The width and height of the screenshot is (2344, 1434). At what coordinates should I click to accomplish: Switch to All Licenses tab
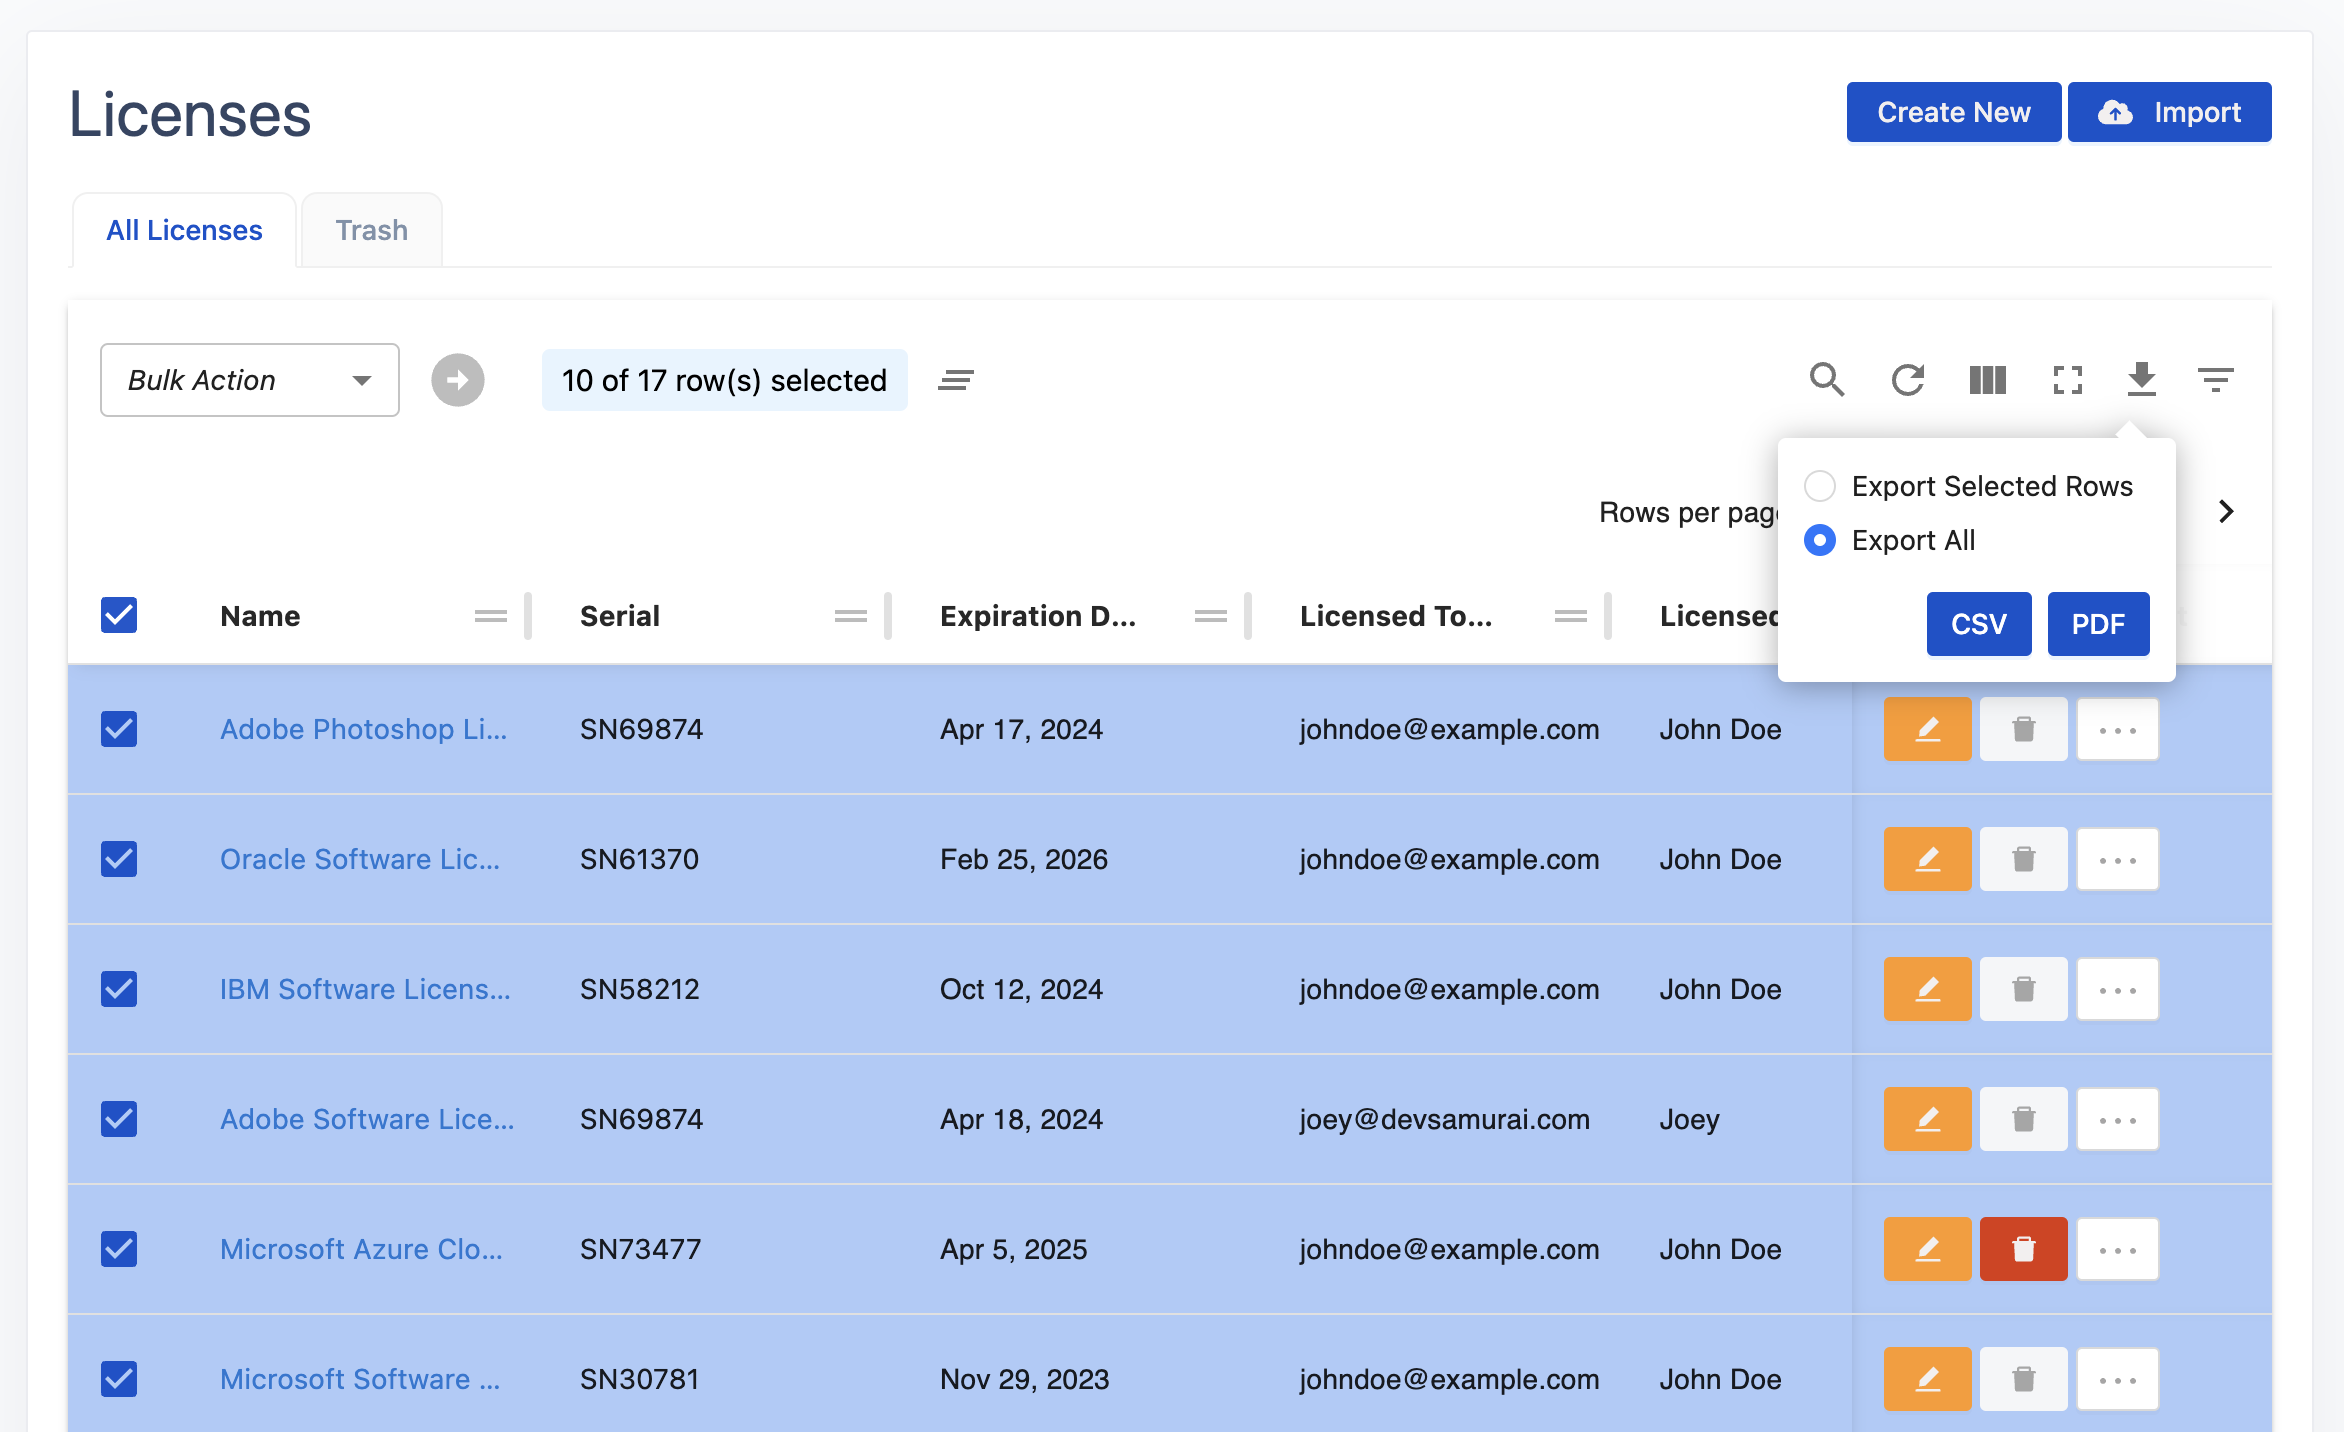(184, 230)
